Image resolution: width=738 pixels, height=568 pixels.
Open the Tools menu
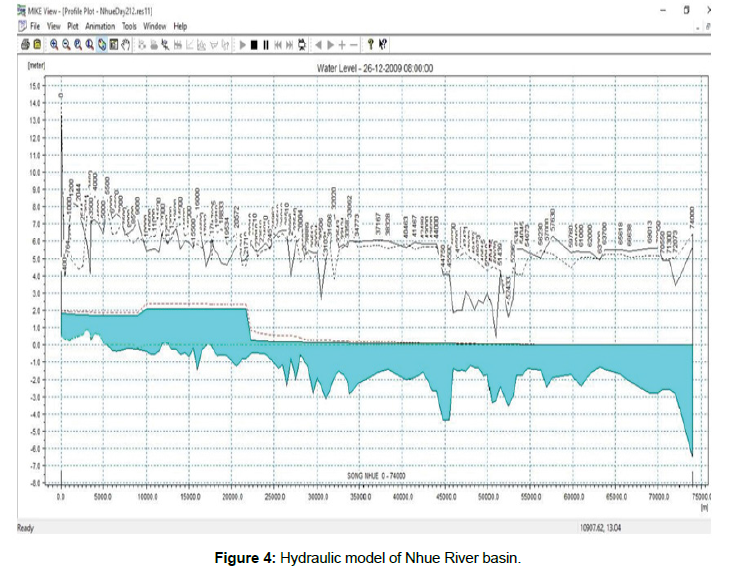(x=130, y=26)
